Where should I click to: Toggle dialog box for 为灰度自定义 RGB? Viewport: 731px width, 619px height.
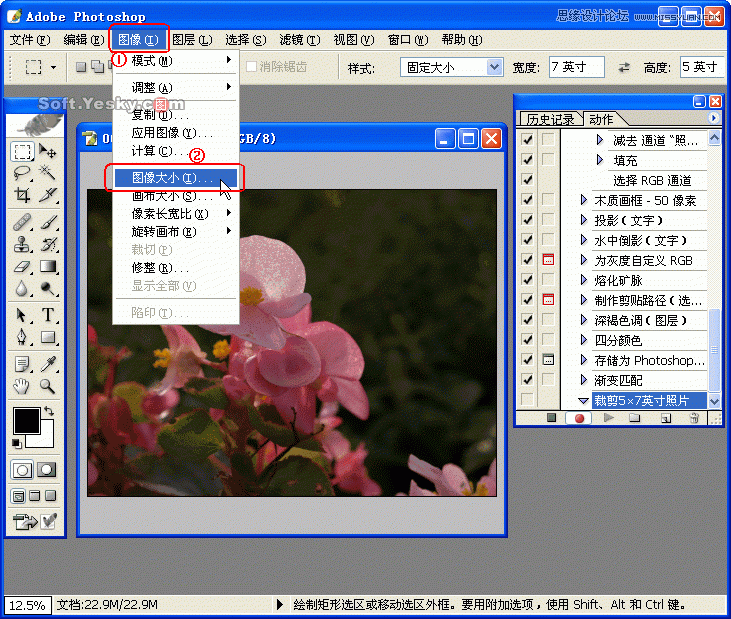point(548,260)
